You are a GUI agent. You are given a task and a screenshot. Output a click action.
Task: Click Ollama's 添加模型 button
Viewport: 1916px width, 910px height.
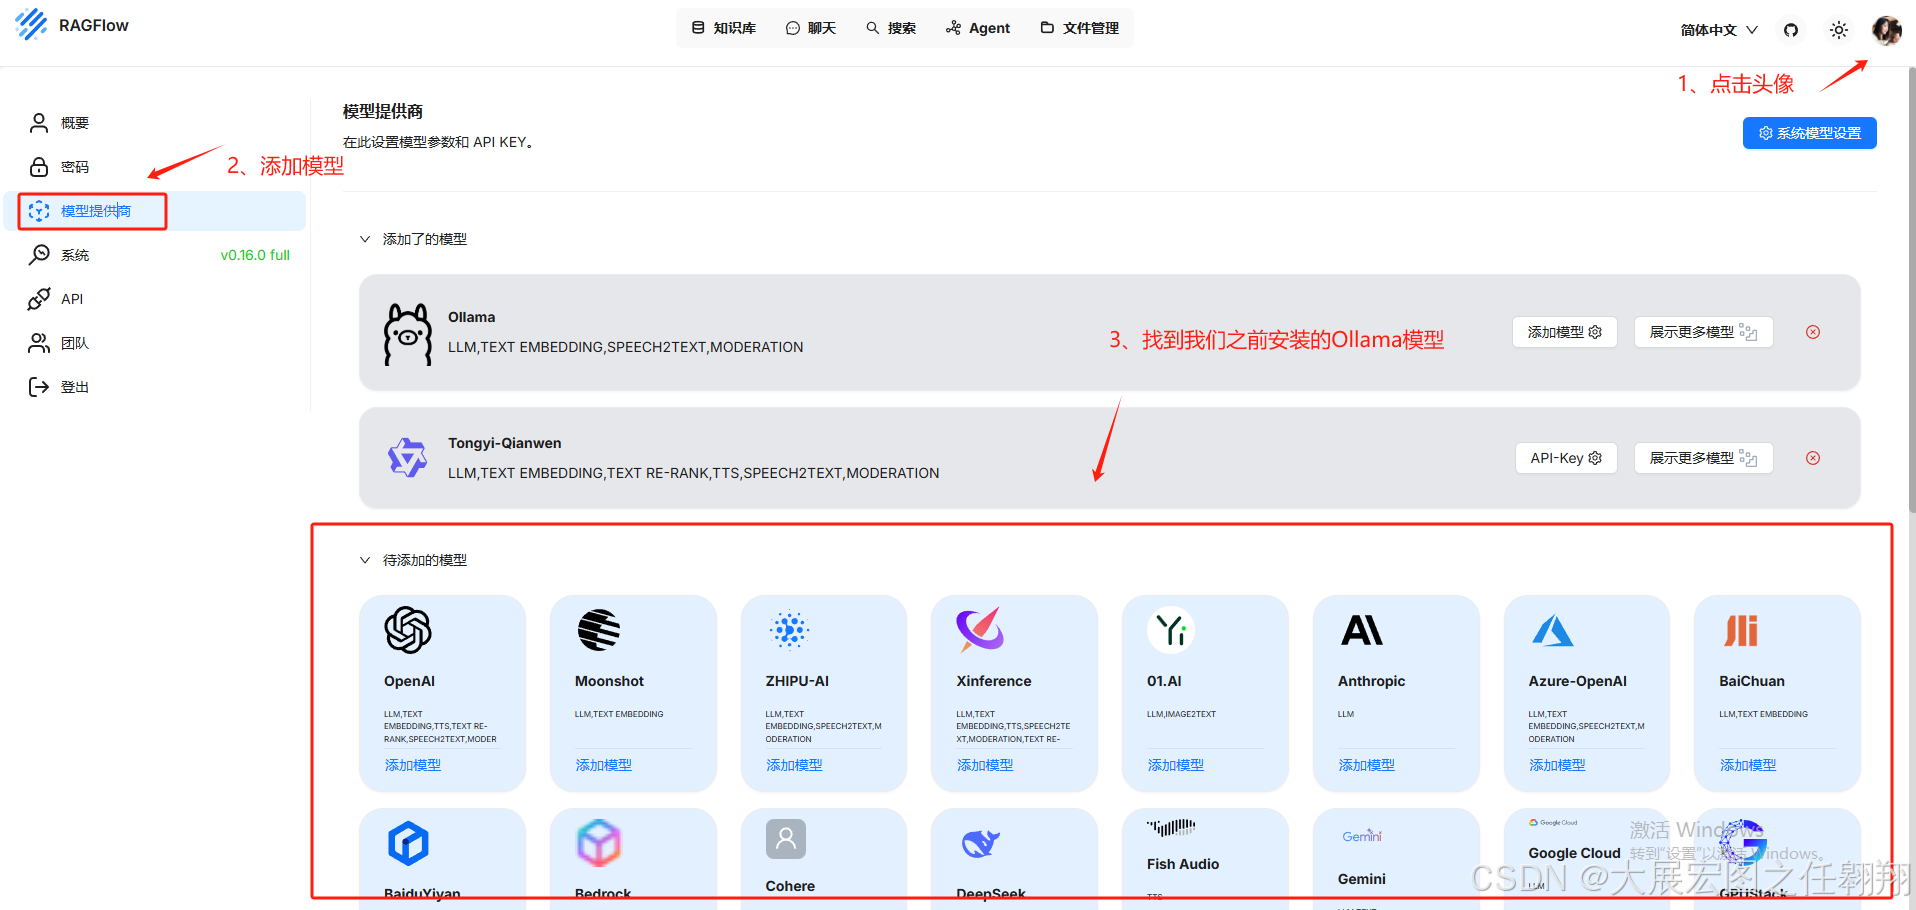pyautogui.click(x=1564, y=332)
